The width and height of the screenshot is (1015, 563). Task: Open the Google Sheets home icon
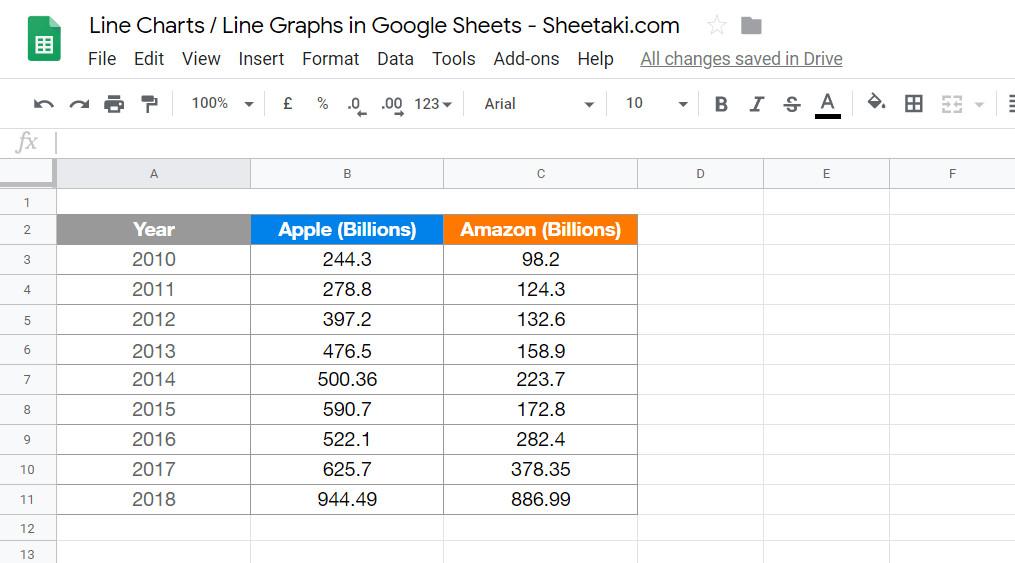(x=44, y=39)
